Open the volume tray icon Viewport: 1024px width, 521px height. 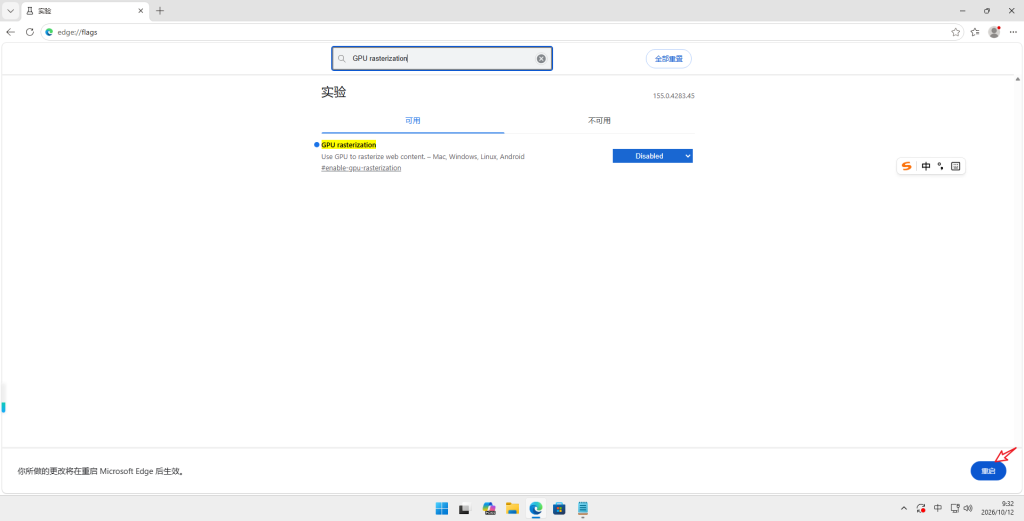pyautogui.click(x=968, y=508)
